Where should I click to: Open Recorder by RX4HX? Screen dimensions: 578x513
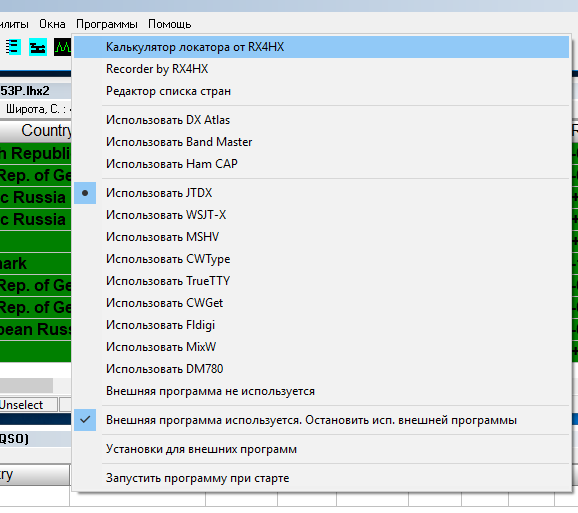(x=321, y=69)
